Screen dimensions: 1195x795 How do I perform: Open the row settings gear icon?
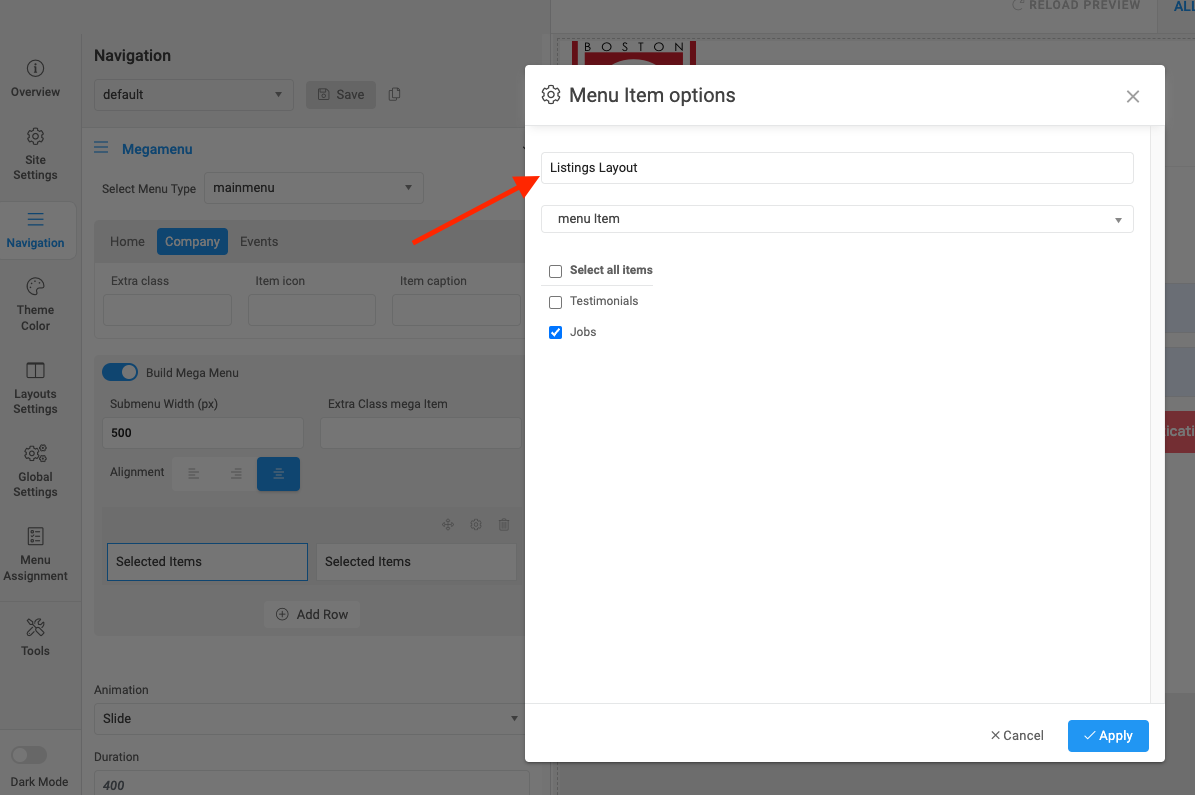click(x=476, y=524)
